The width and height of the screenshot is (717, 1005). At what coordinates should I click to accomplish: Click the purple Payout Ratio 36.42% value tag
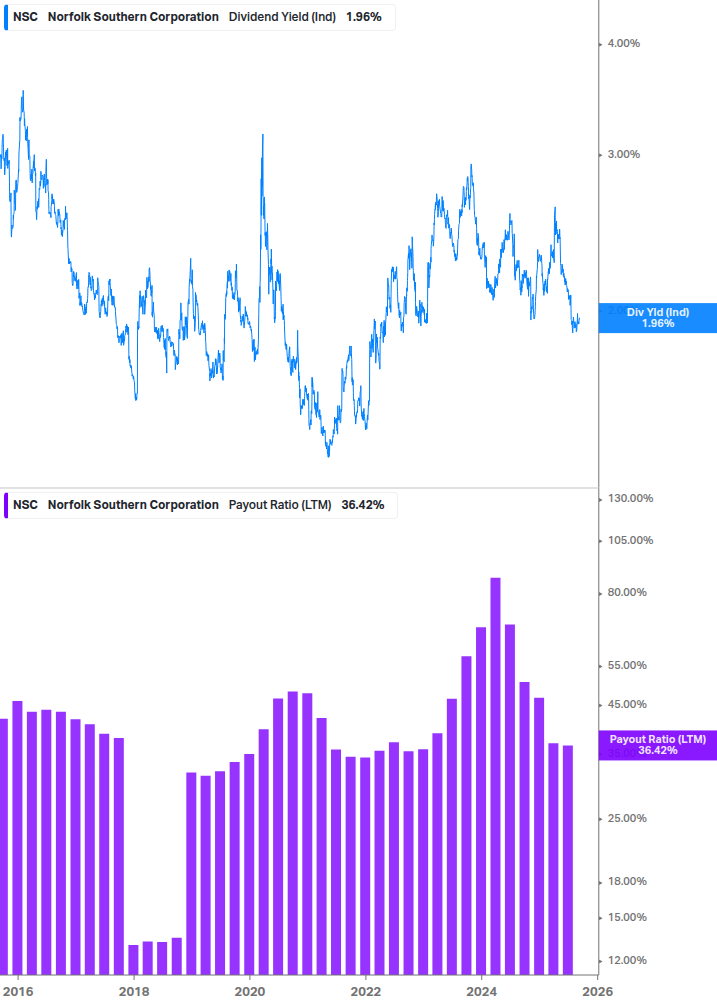pos(657,745)
